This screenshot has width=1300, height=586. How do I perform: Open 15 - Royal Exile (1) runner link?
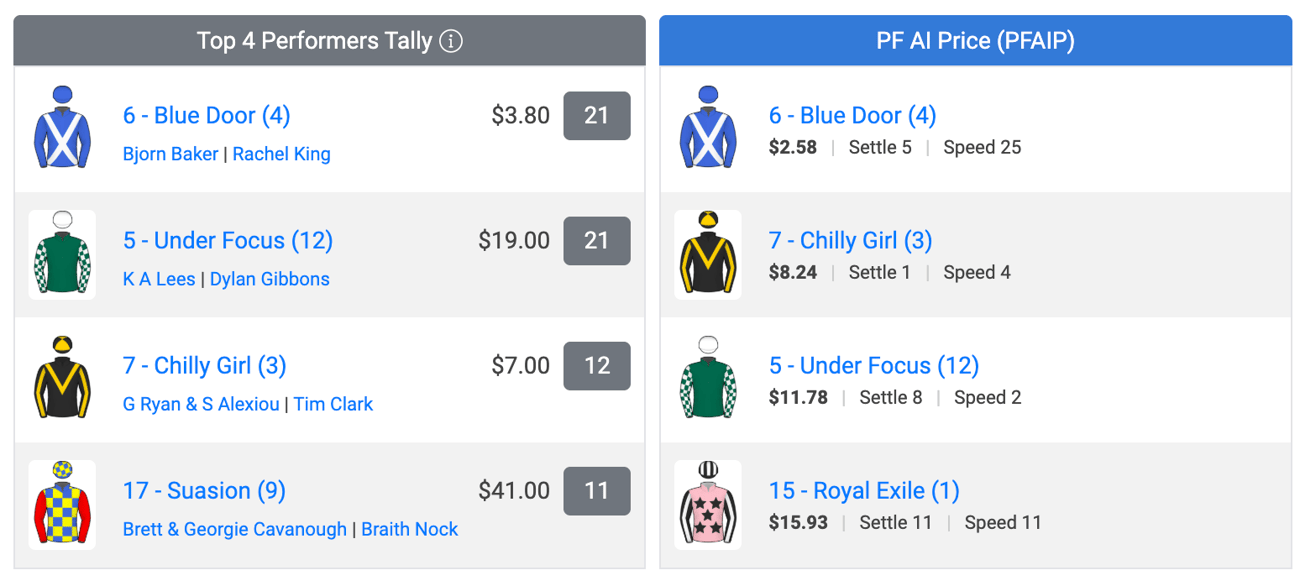pos(864,491)
